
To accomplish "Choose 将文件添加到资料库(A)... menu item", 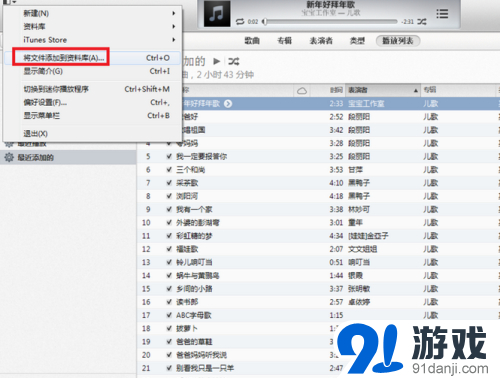I will point(93,58).
